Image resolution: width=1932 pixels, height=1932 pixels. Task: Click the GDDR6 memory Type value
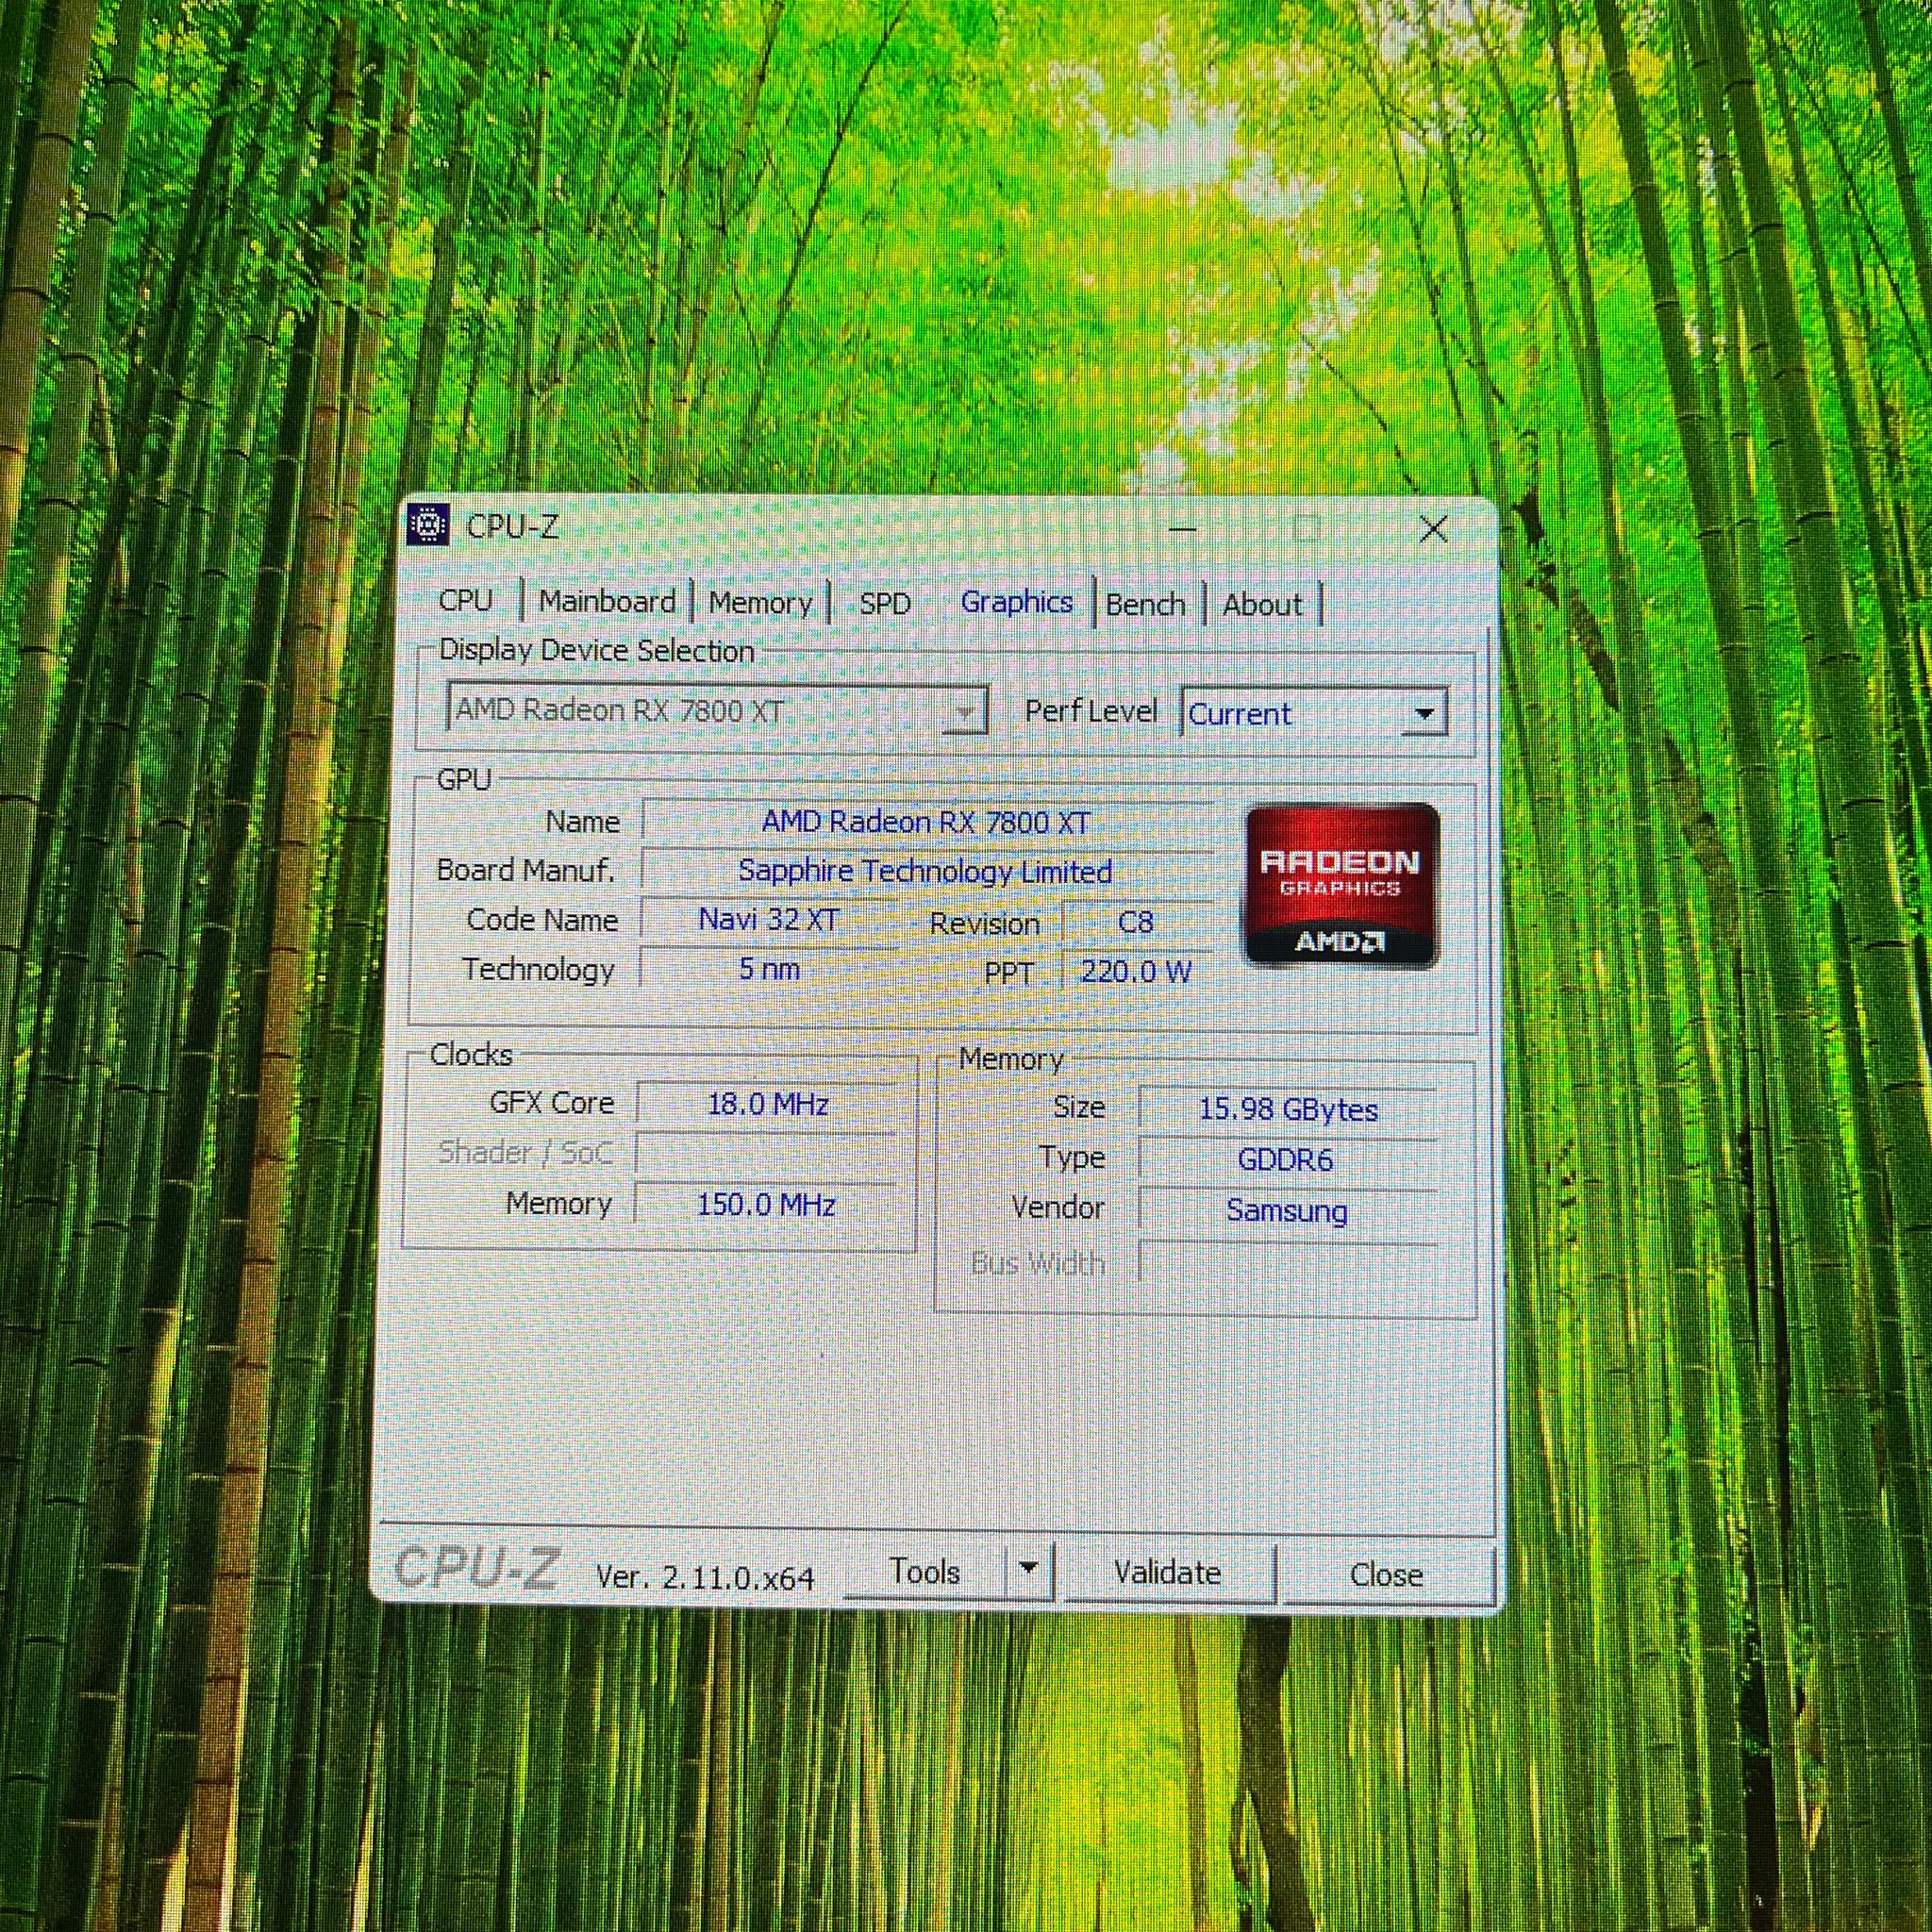coord(1287,1160)
